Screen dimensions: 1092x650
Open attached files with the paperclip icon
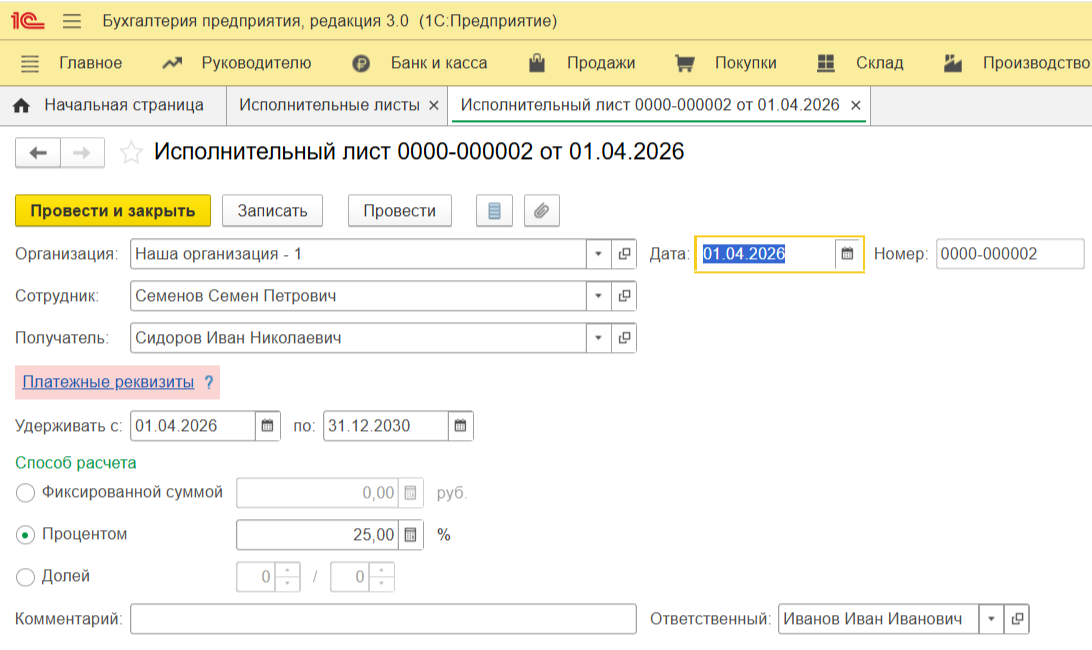(541, 210)
